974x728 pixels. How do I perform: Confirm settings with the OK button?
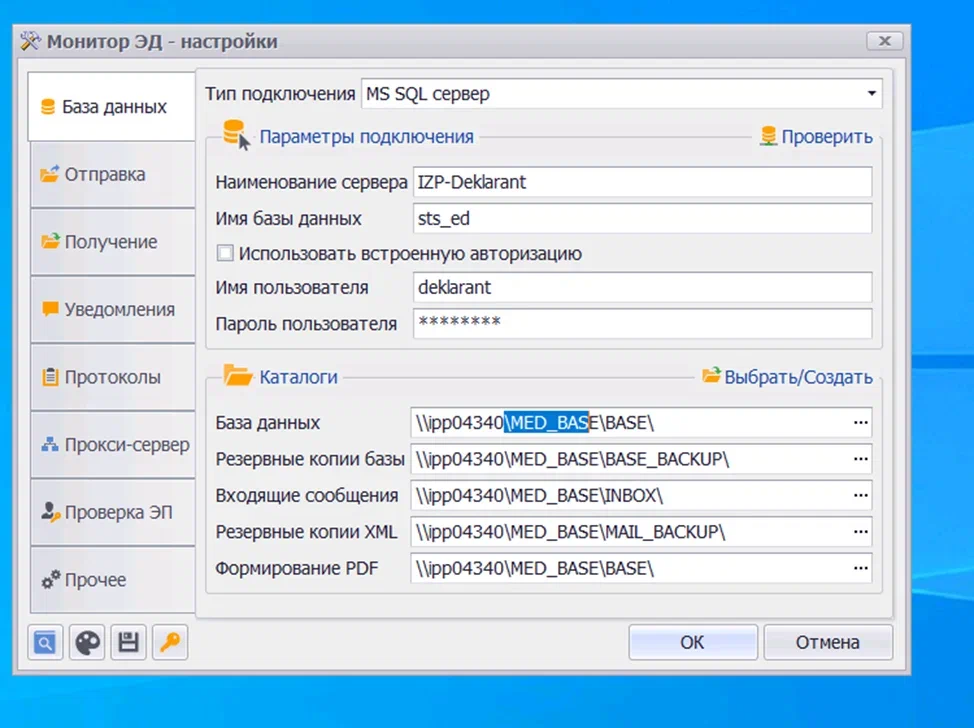click(x=693, y=642)
